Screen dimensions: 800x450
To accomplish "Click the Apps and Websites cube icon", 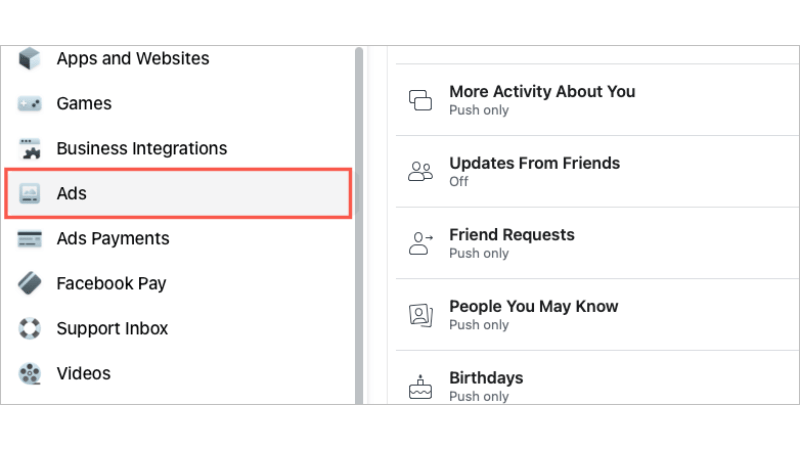I will pos(29,59).
